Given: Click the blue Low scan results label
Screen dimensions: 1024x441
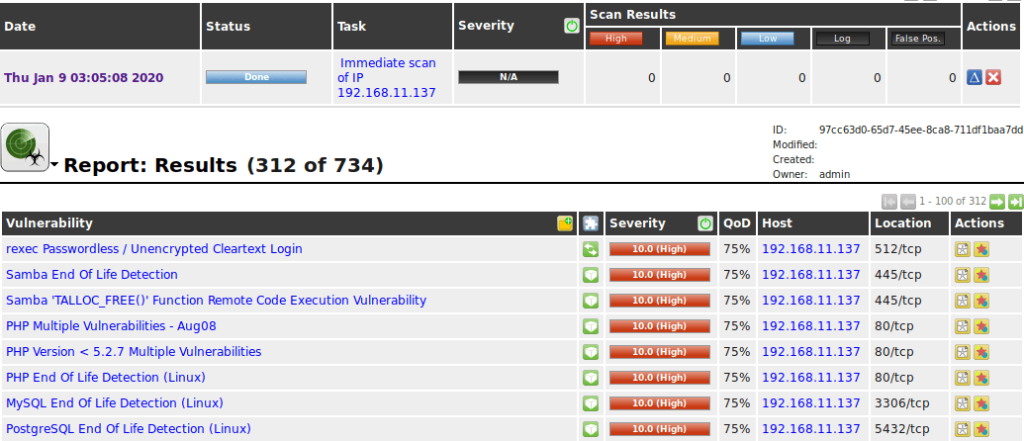Looking at the screenshot, I should (x=767, y=39).
